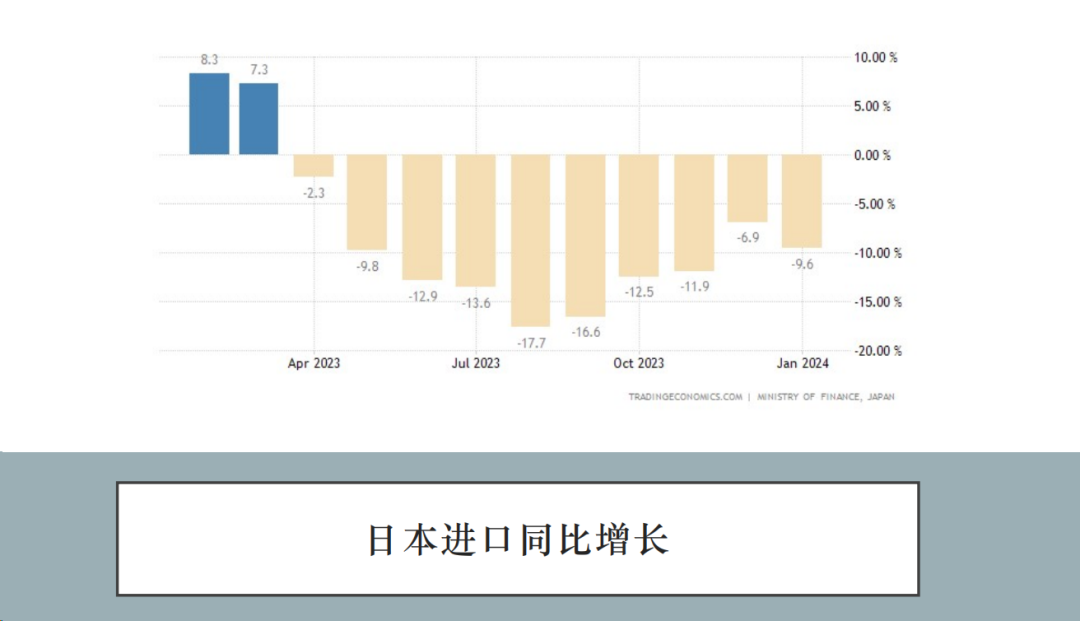The width and height of the screenshot is (1080, 621).
Task: Click the TRADINGECONOMICS.COM source text
Action: click(x=685, y=397)
